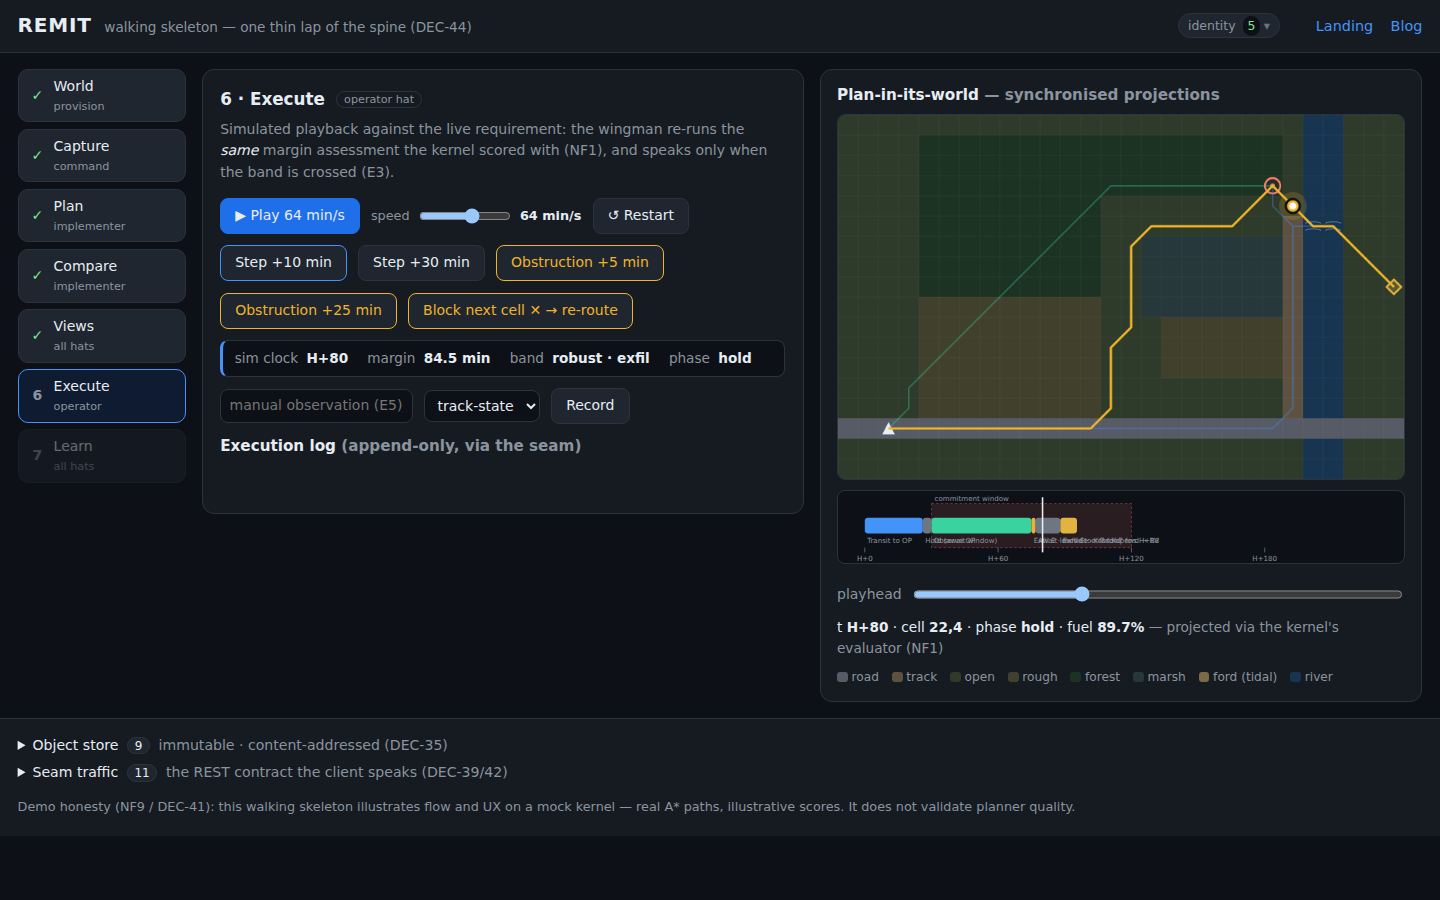The width and height of the screenshot is (1440, 900).
Task: Click the commitment window label
Action: pos(972,498)
